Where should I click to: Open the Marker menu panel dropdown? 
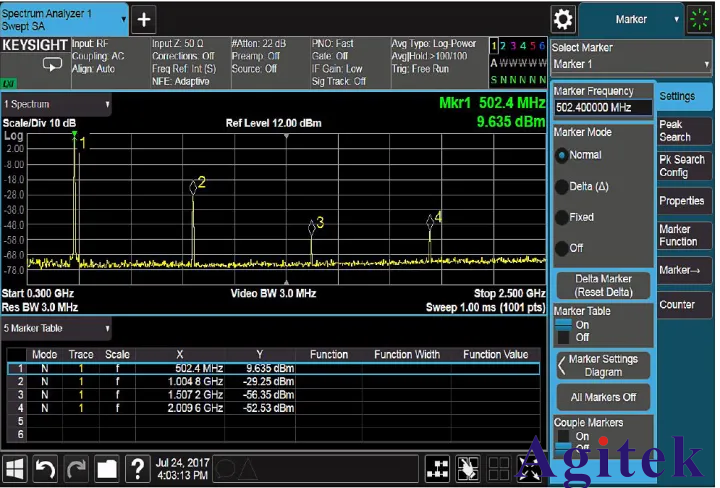tap(630, 19)
